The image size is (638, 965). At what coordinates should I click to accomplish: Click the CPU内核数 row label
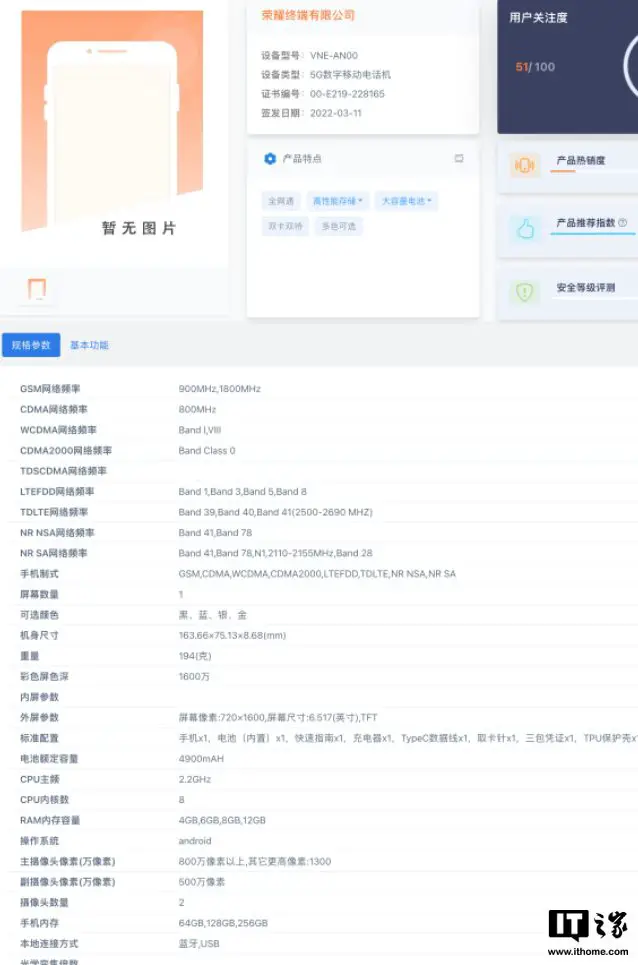pyautogui.click(x=44, y=800)
